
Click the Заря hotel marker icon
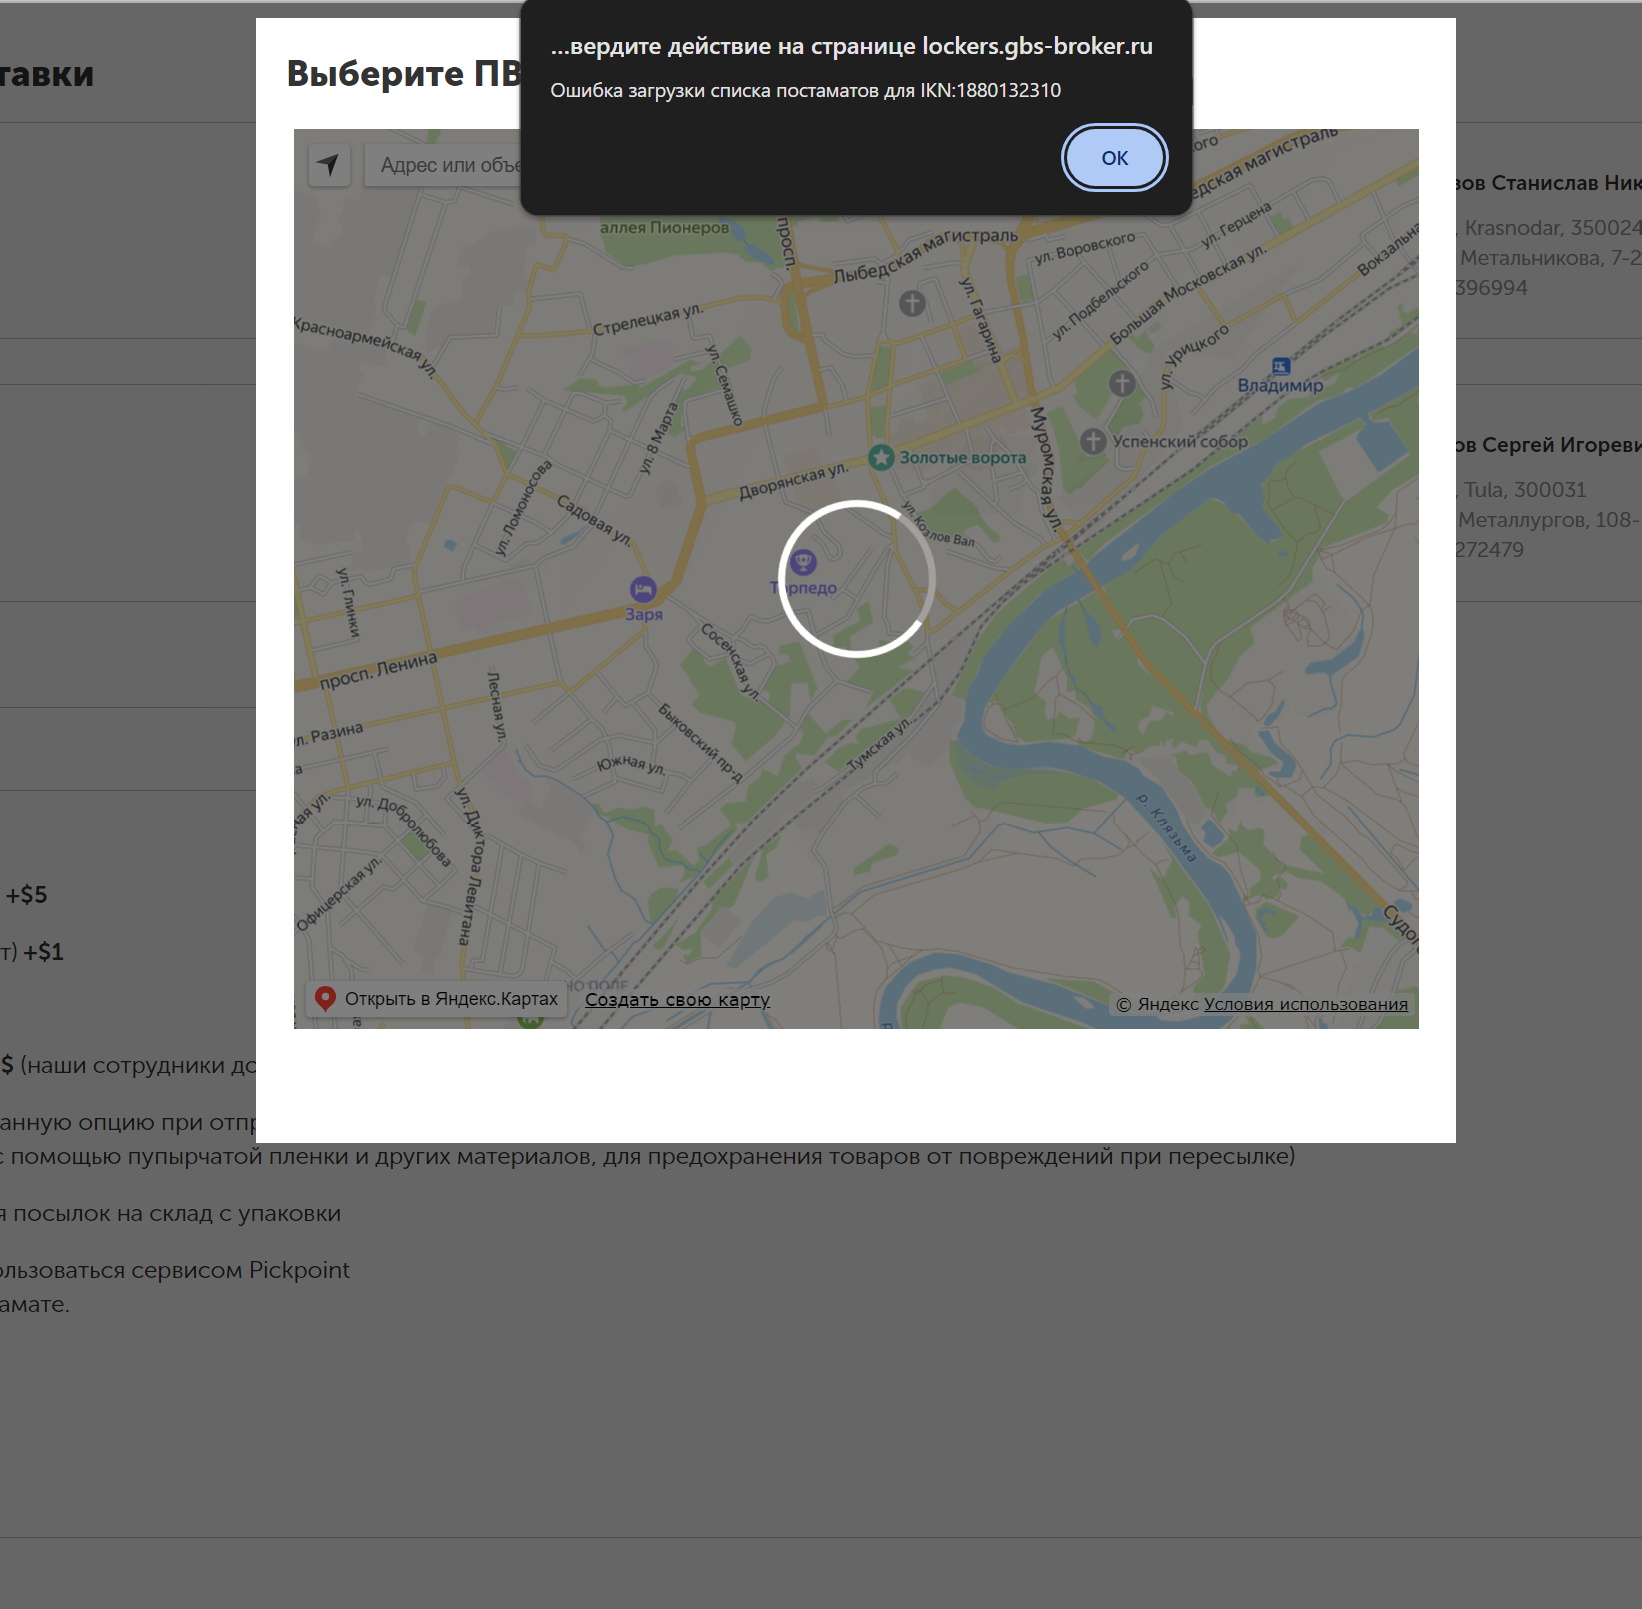coord(643,590)
